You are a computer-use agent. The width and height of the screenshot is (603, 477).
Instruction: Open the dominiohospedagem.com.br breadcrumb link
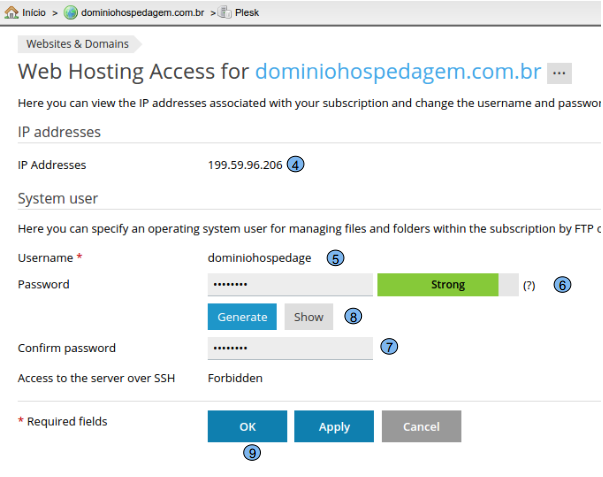[143, 13]
